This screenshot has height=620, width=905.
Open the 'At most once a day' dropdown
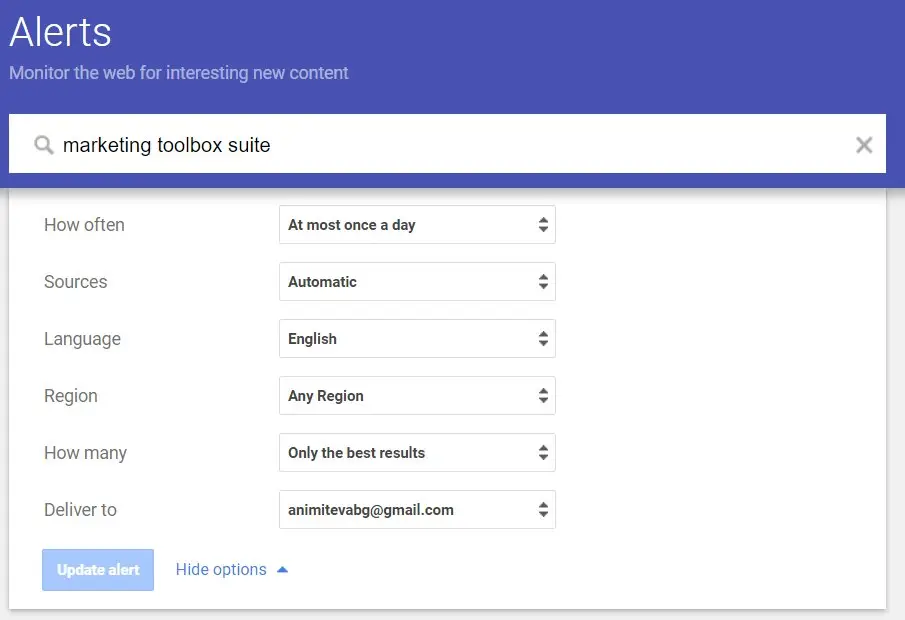(x=417, y=225)
